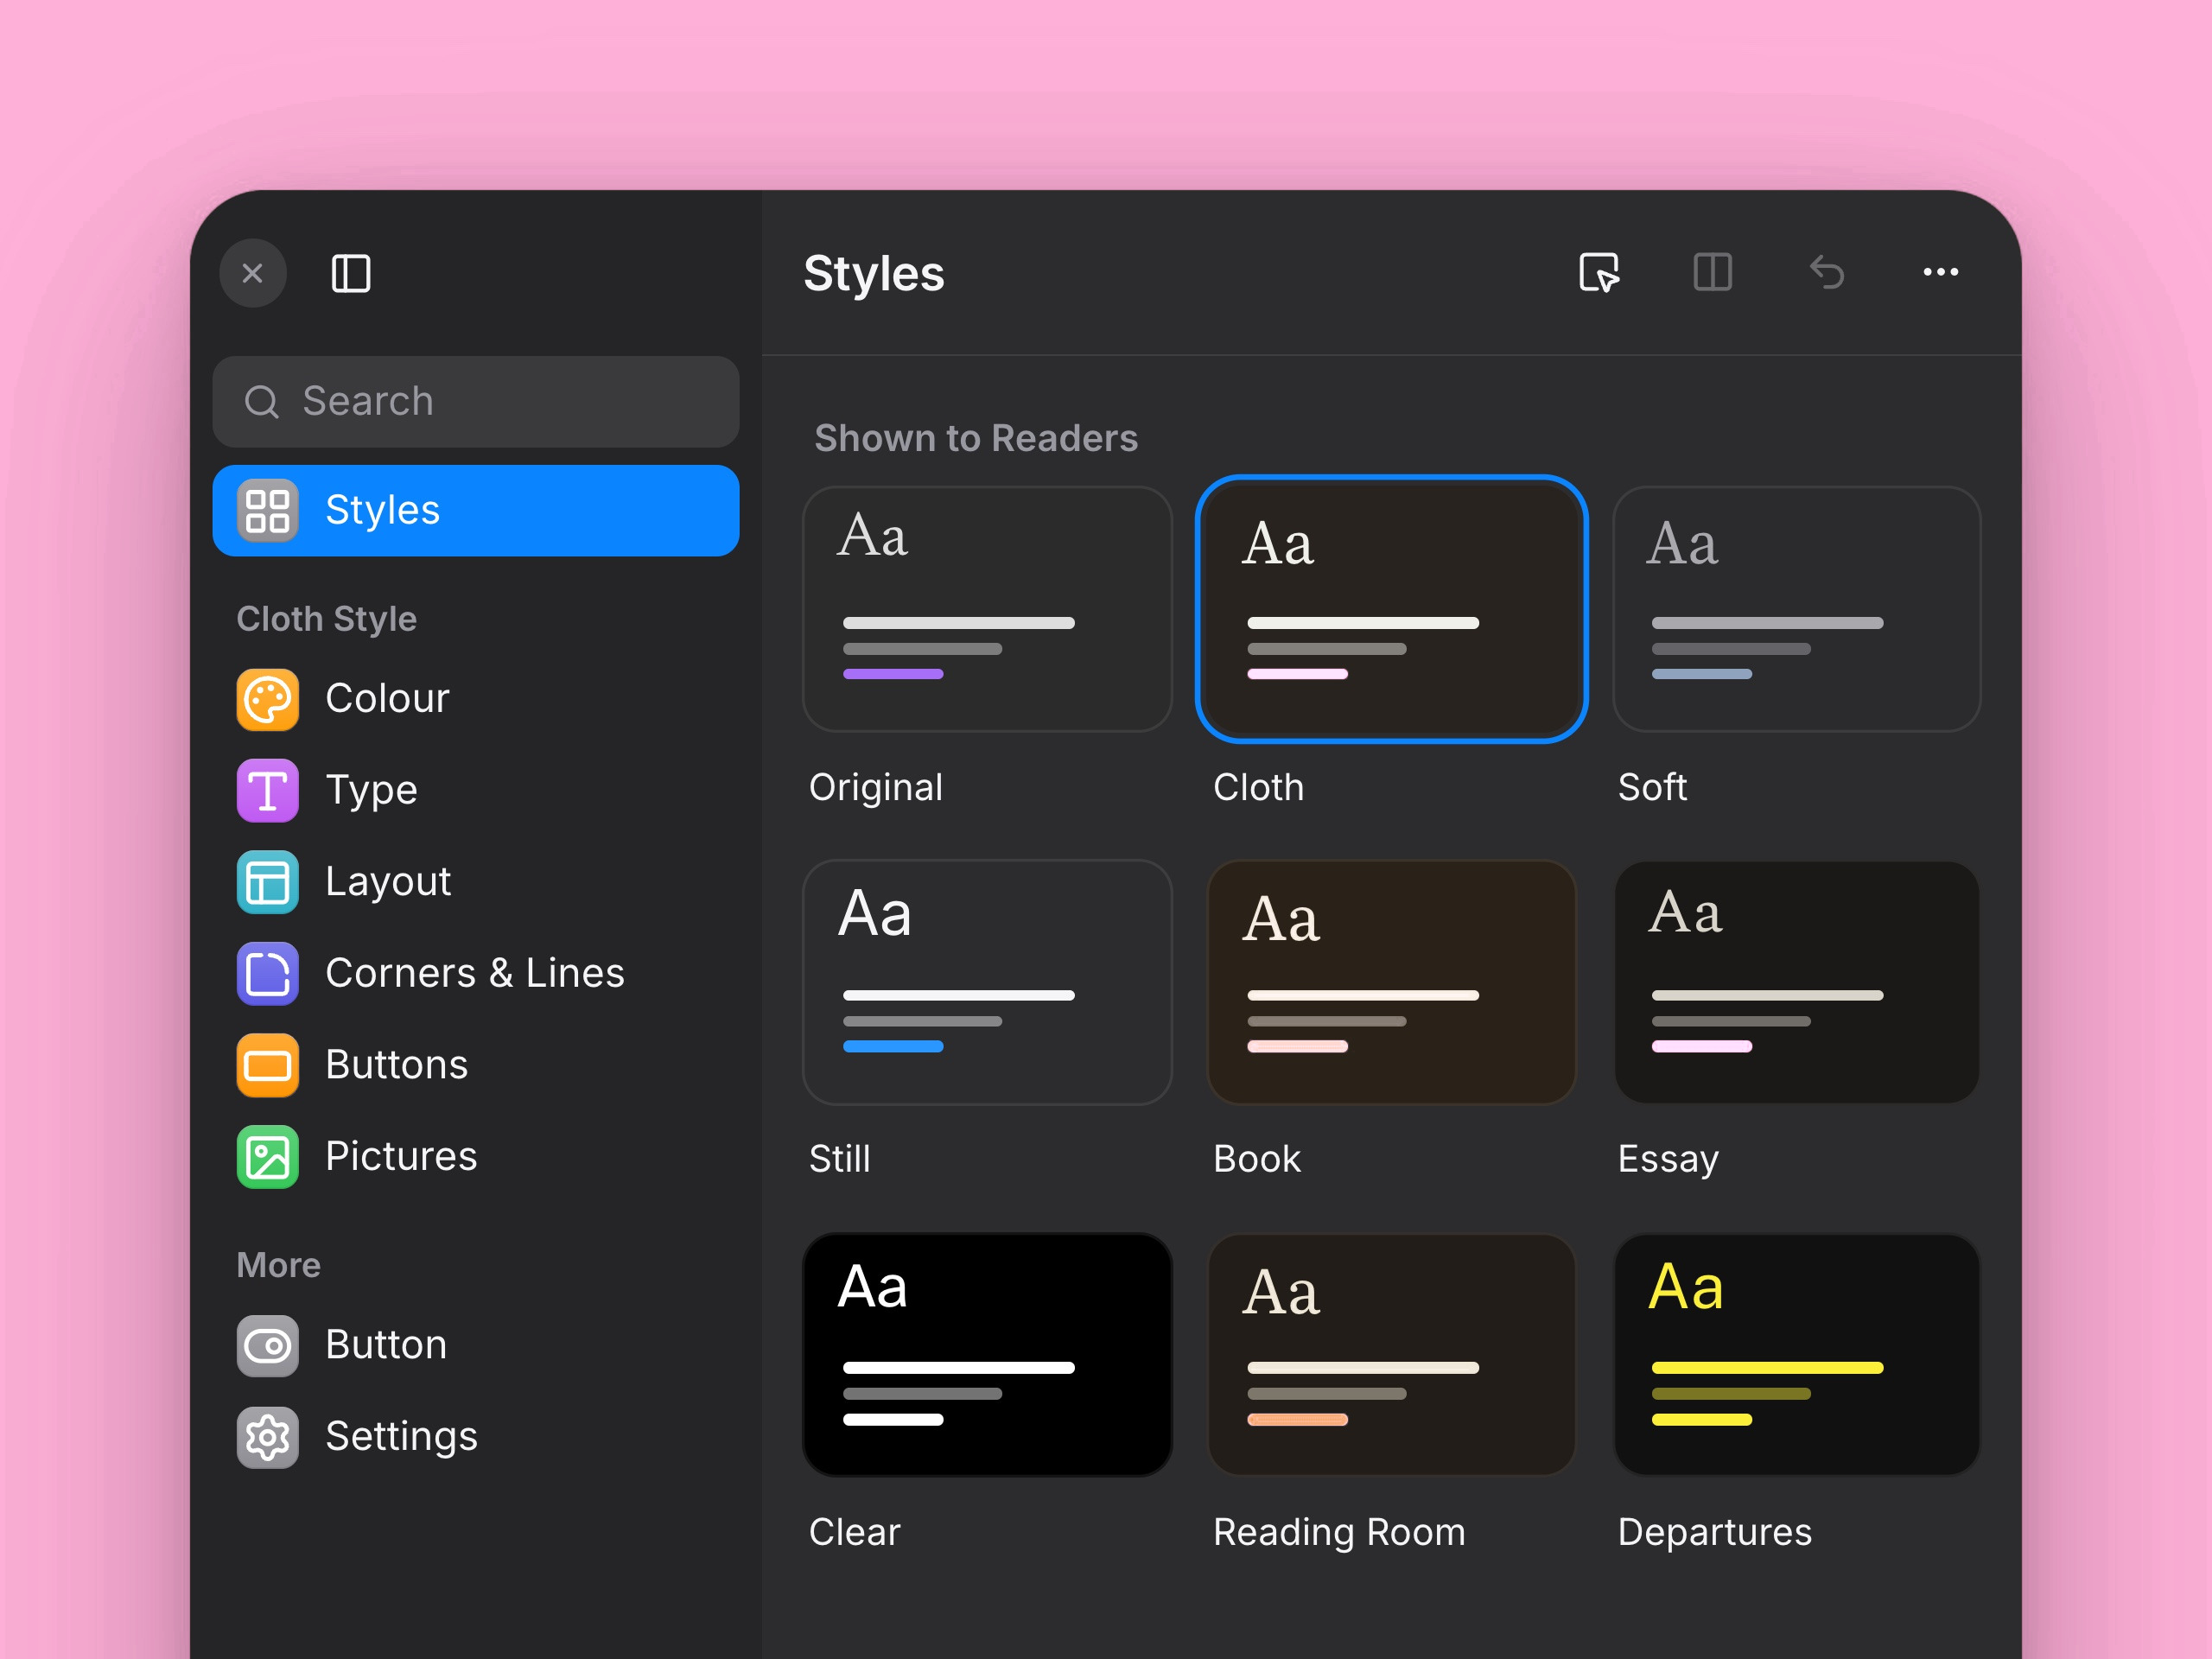Choose the Reading Room style thumbnail
Viewport: 2212px width, 1659px height.
pyautogui.click(x=1392, y=1354)
